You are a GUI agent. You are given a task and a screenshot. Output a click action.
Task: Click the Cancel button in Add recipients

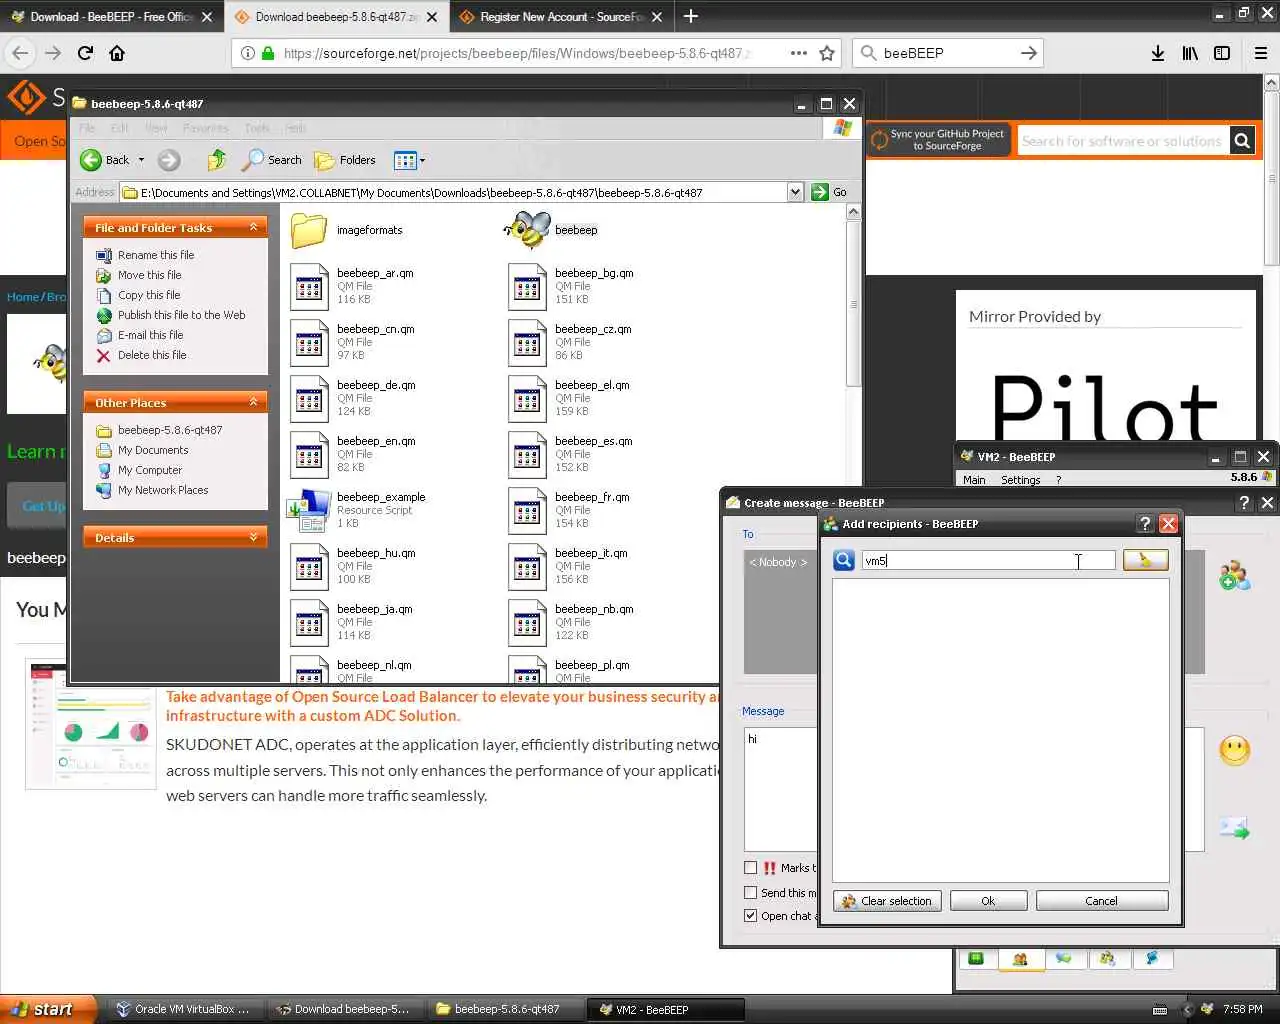[x=1101, y=901]
